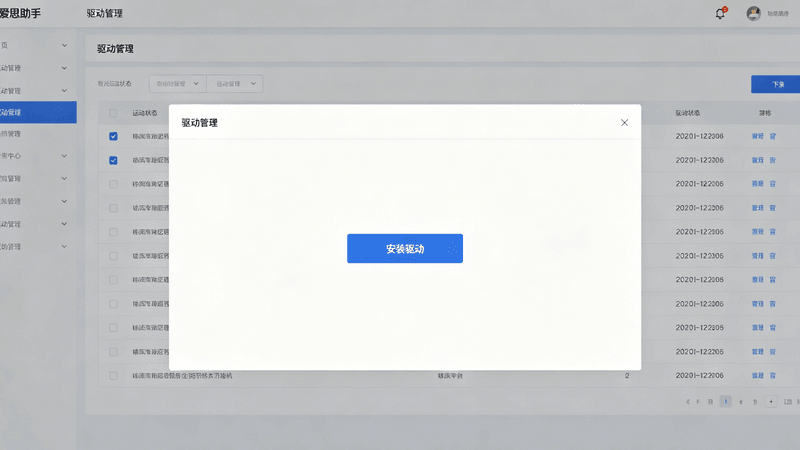Open the notification bell in the header

point(720,13)
